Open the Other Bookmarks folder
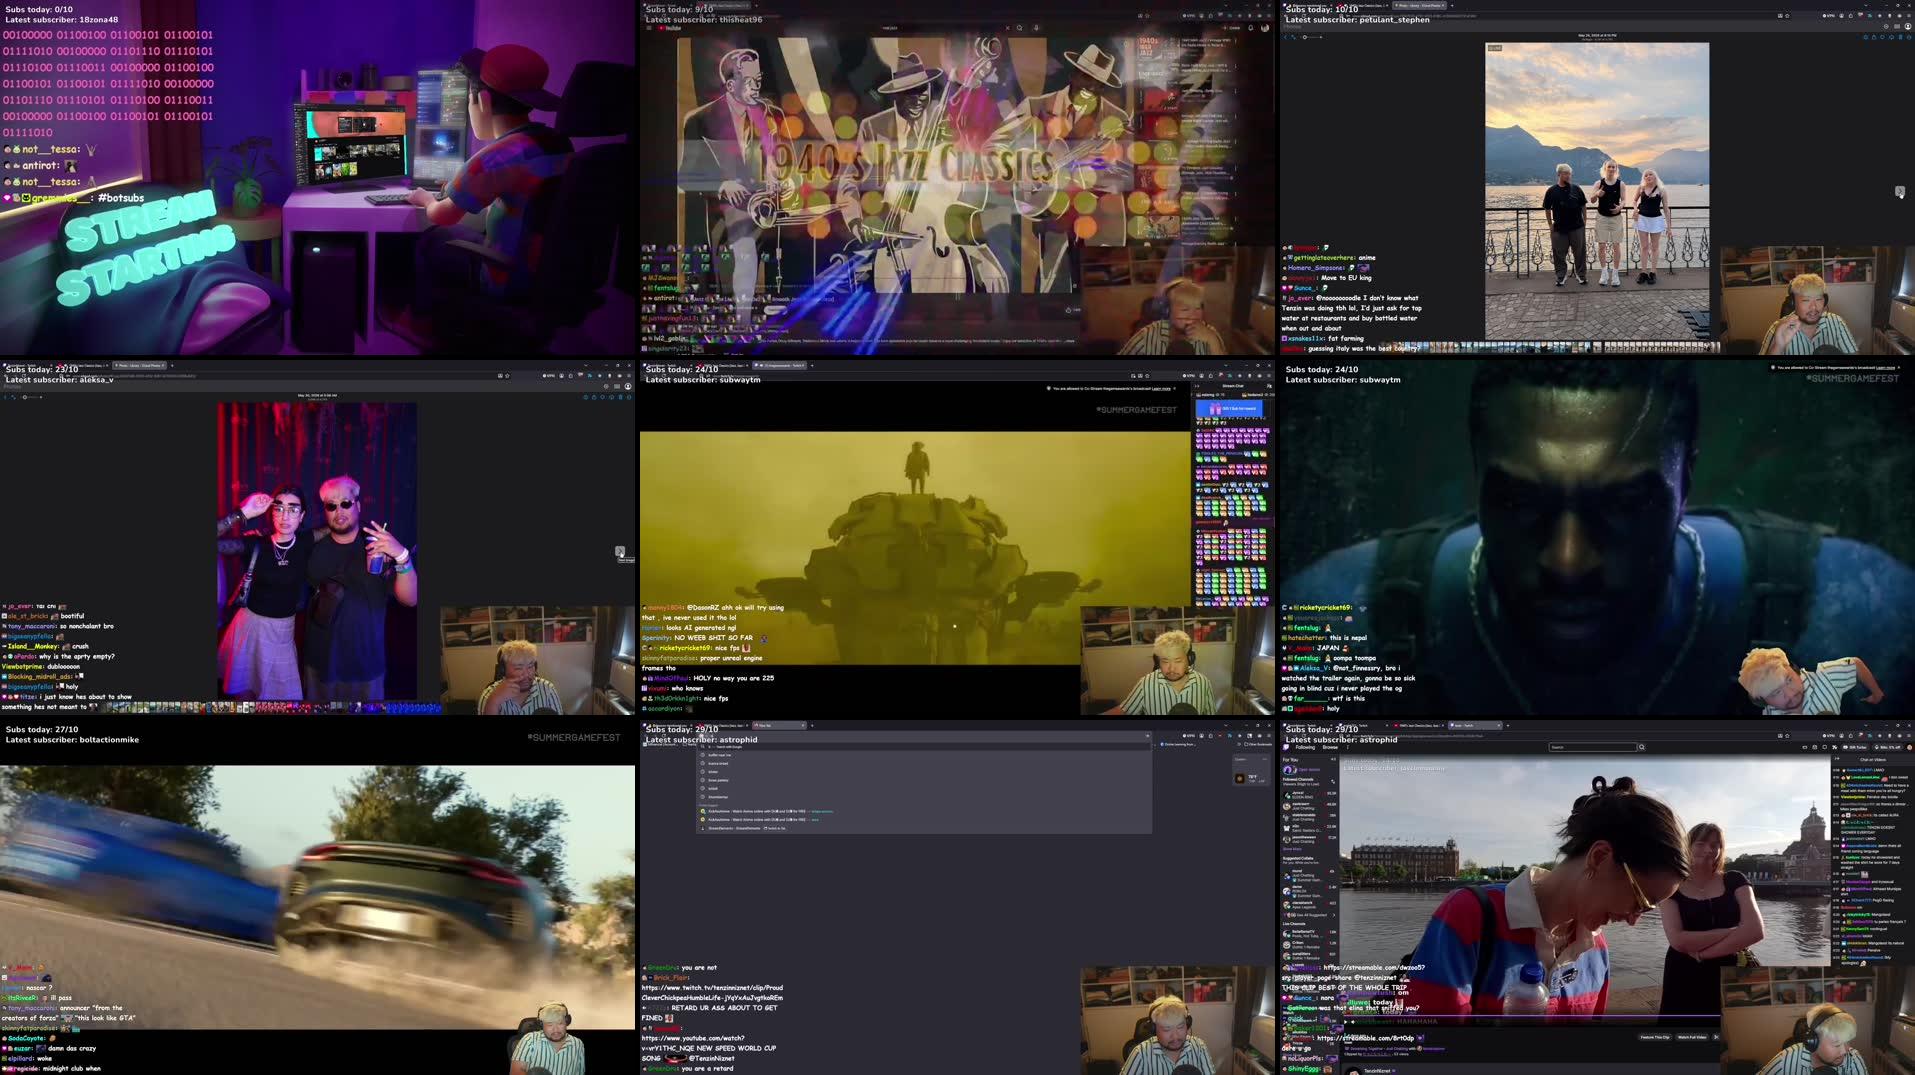Image resolution: width=1915 pixels, height=1075 pixels. (x=1258, y=744)
